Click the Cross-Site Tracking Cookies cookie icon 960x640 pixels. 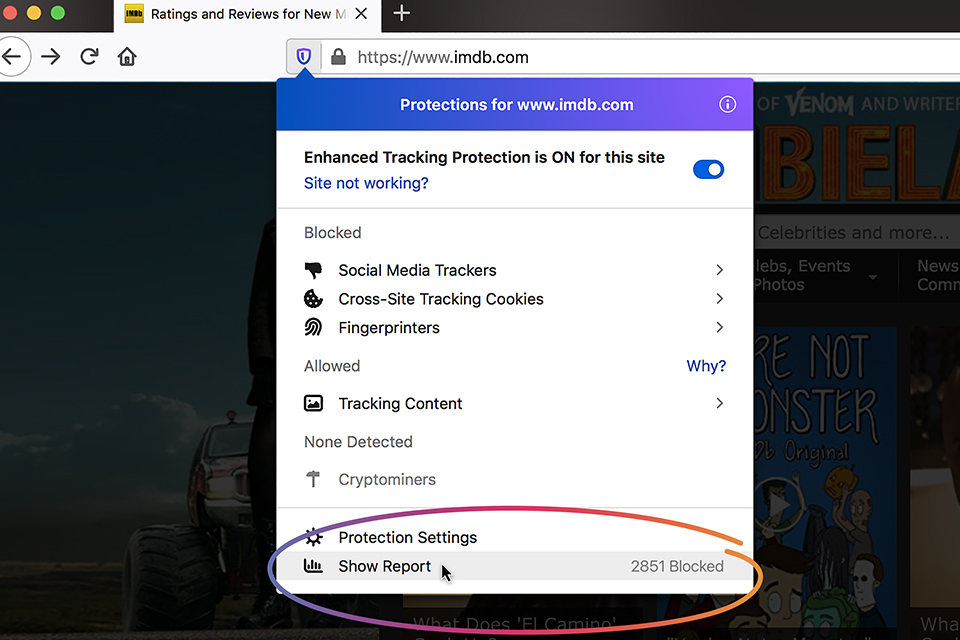pyautogui.click(x=313, y=299)
